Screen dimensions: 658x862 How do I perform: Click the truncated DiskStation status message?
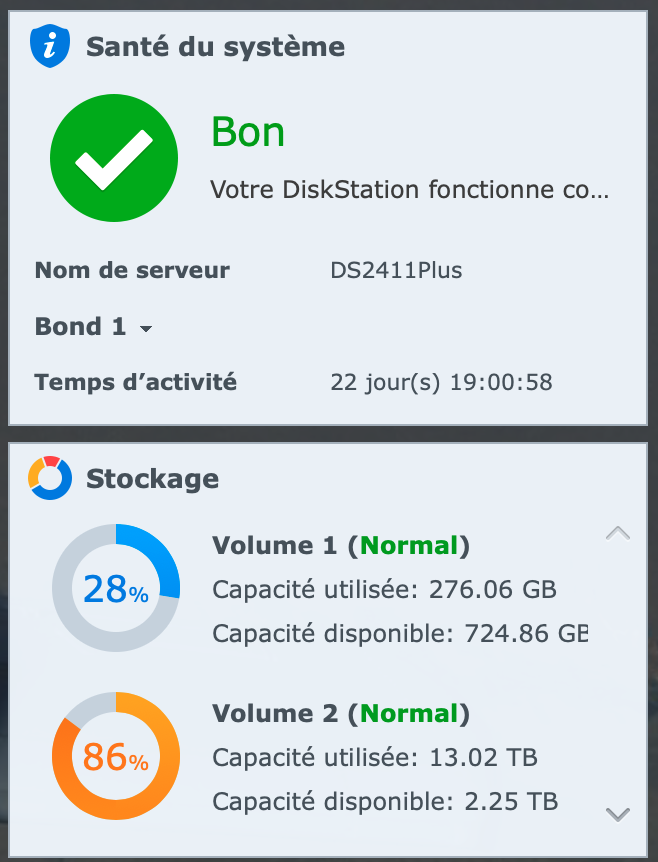[409, 189]
